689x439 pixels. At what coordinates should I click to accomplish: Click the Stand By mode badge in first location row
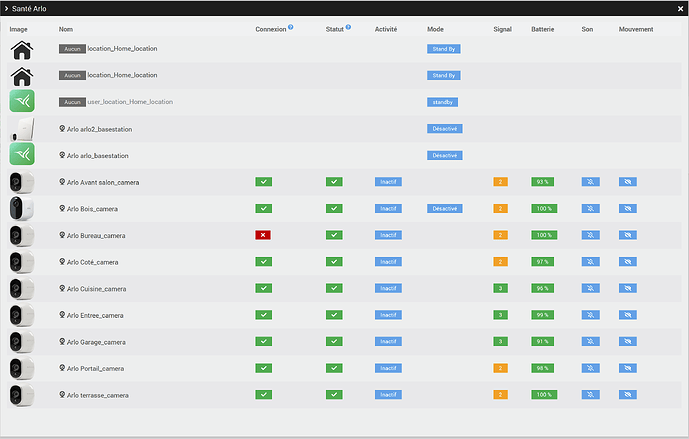444,49
